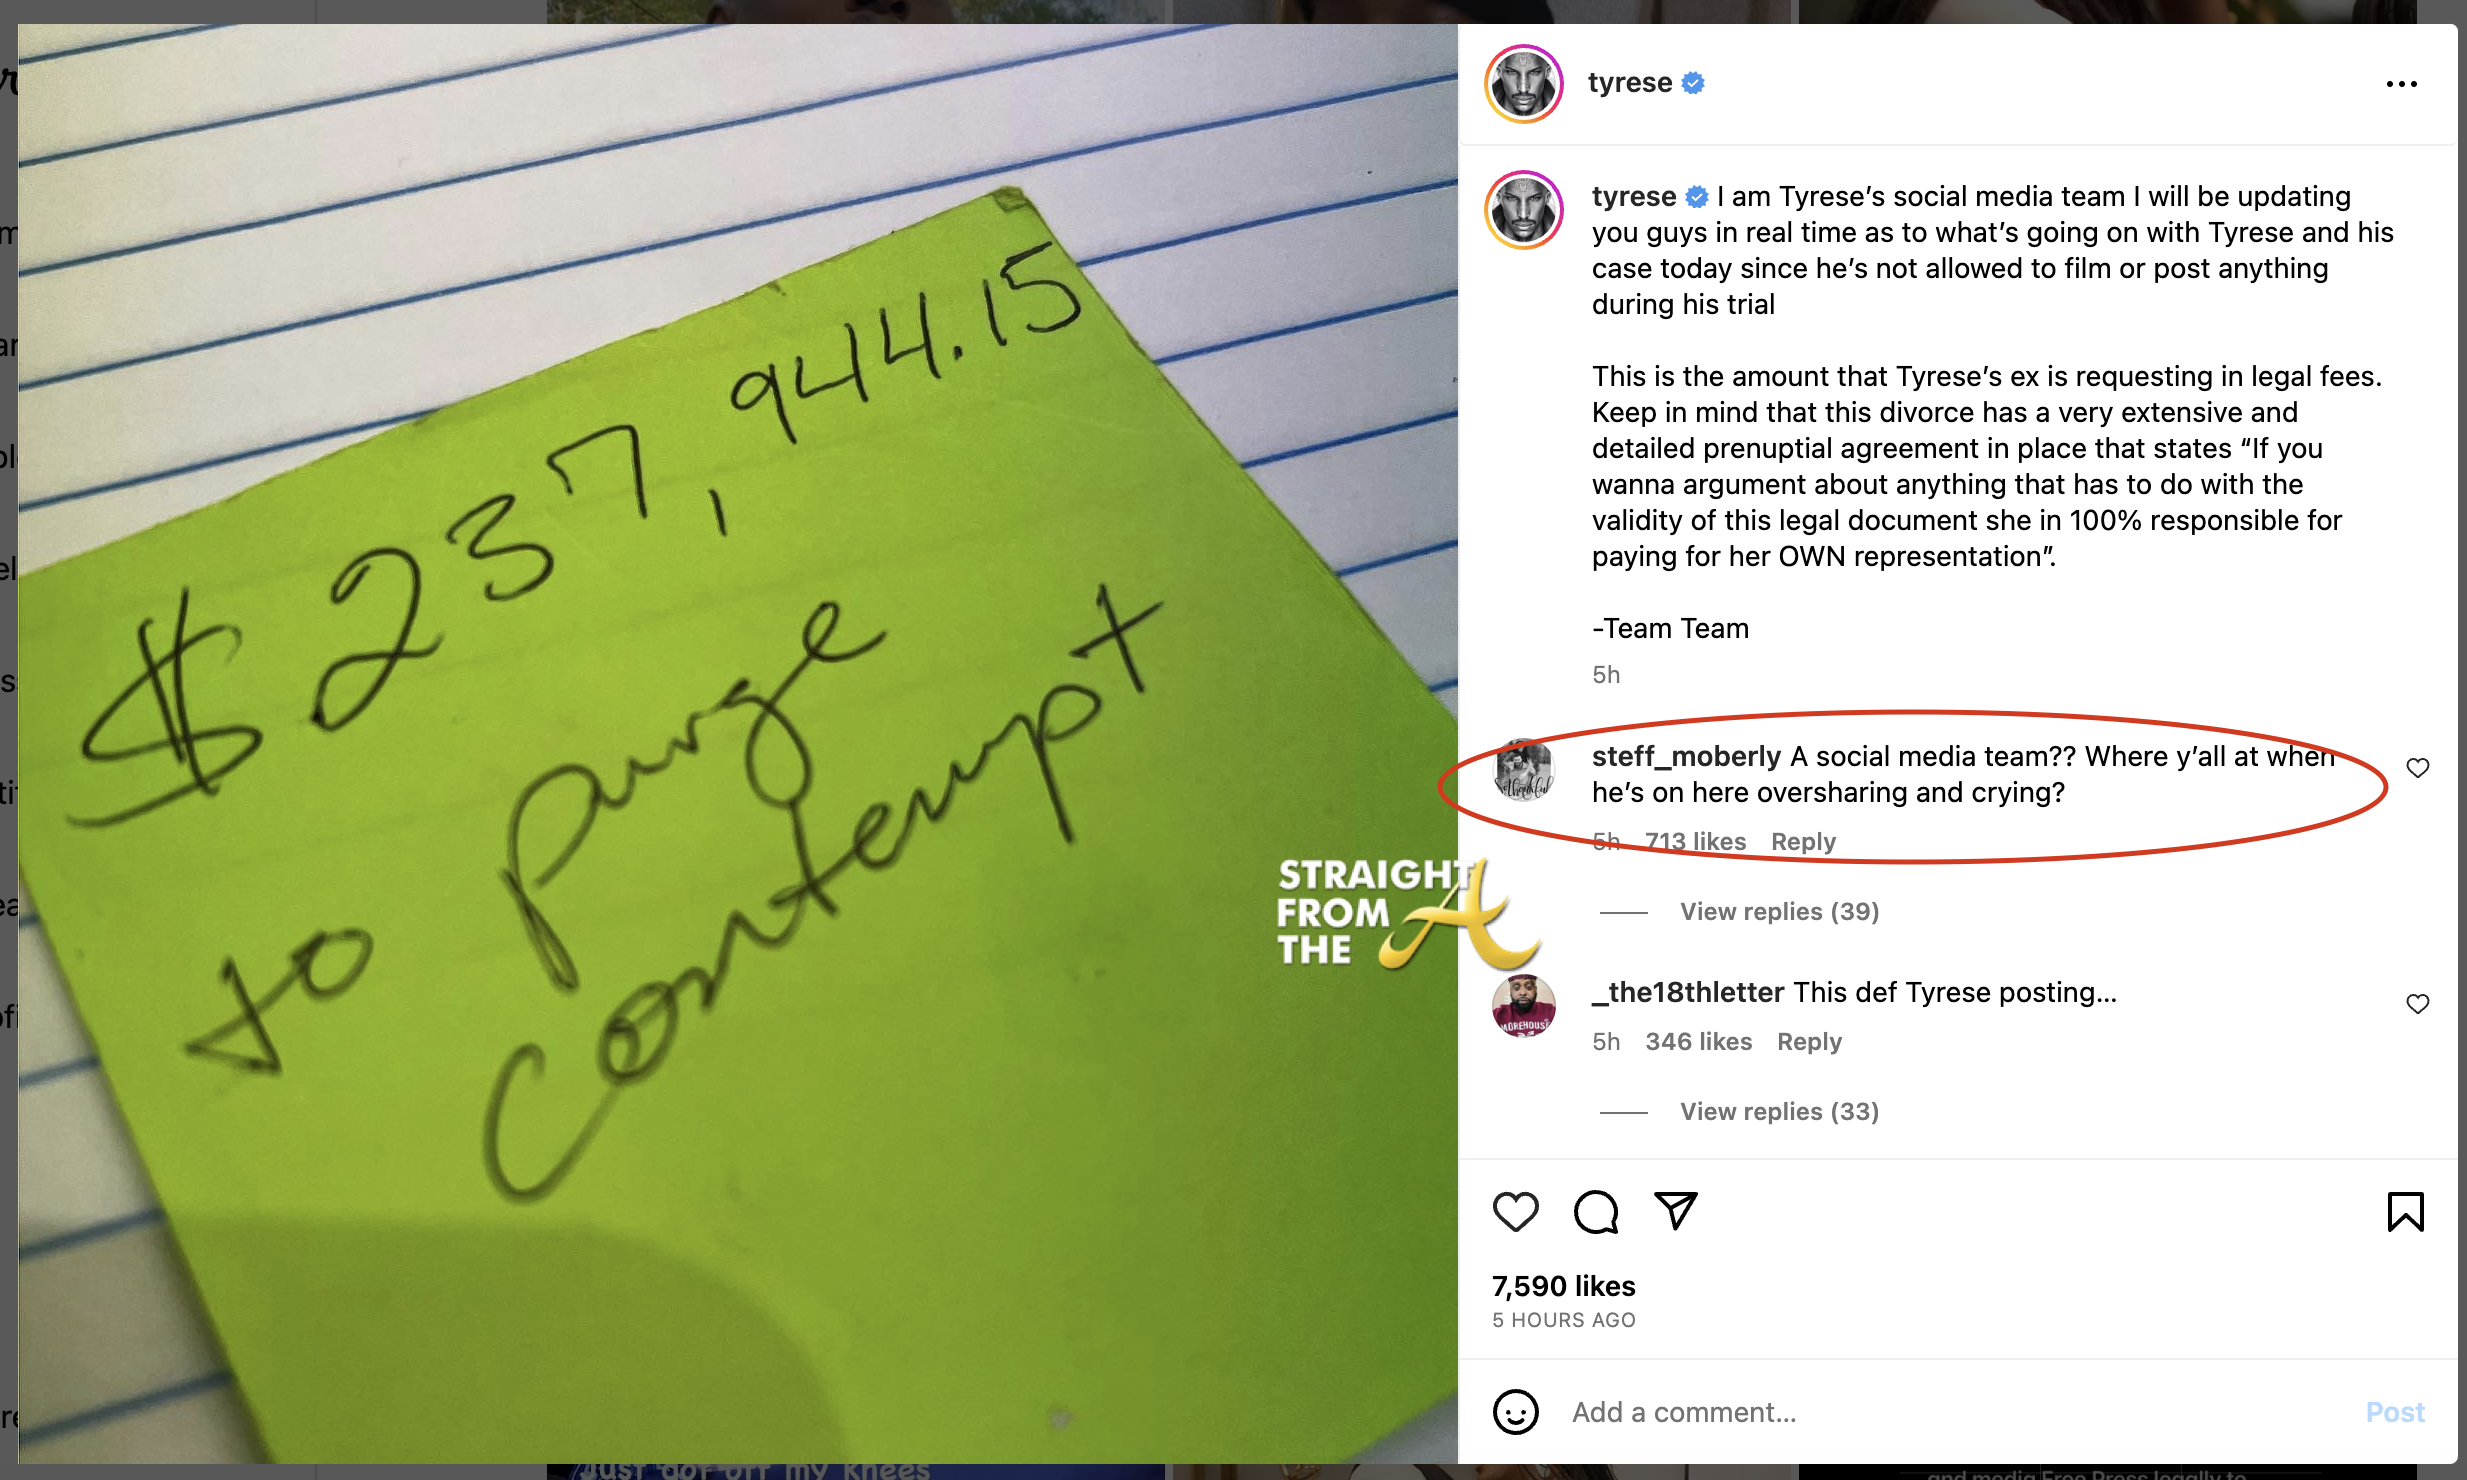The height and width of the screenshot is (1480, 2467).
Task: Expand View replies (39)
Action: pos(1779,911)
